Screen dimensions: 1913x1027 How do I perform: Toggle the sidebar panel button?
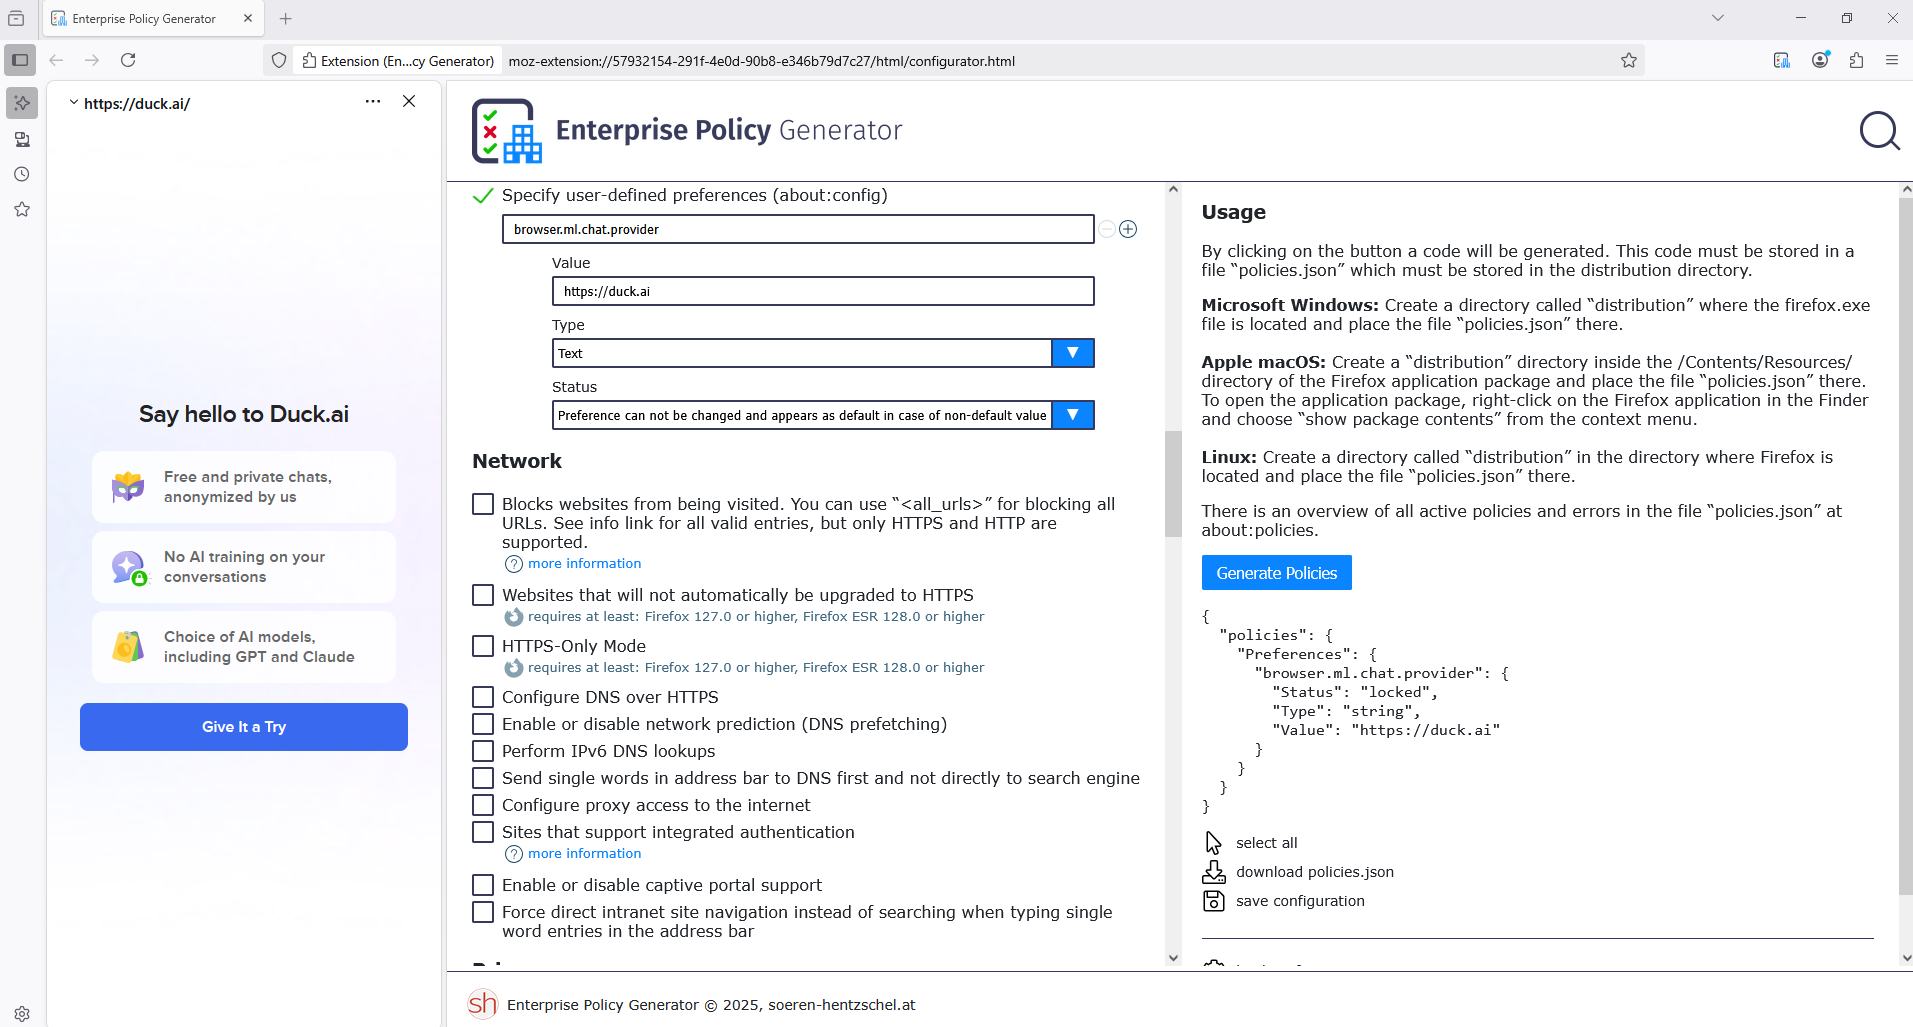20,60
